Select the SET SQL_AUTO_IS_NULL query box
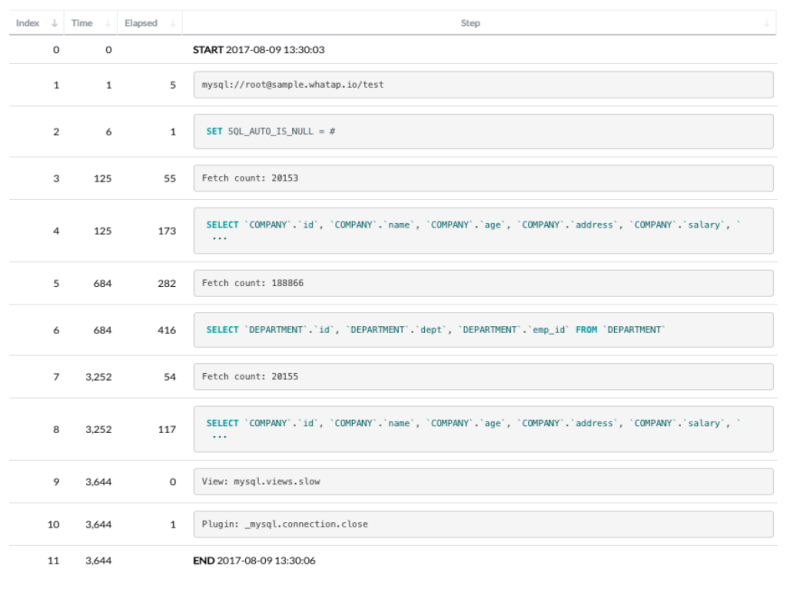This screenshot has height=596, width=800. pyautogui.click(x=483, y=131)
